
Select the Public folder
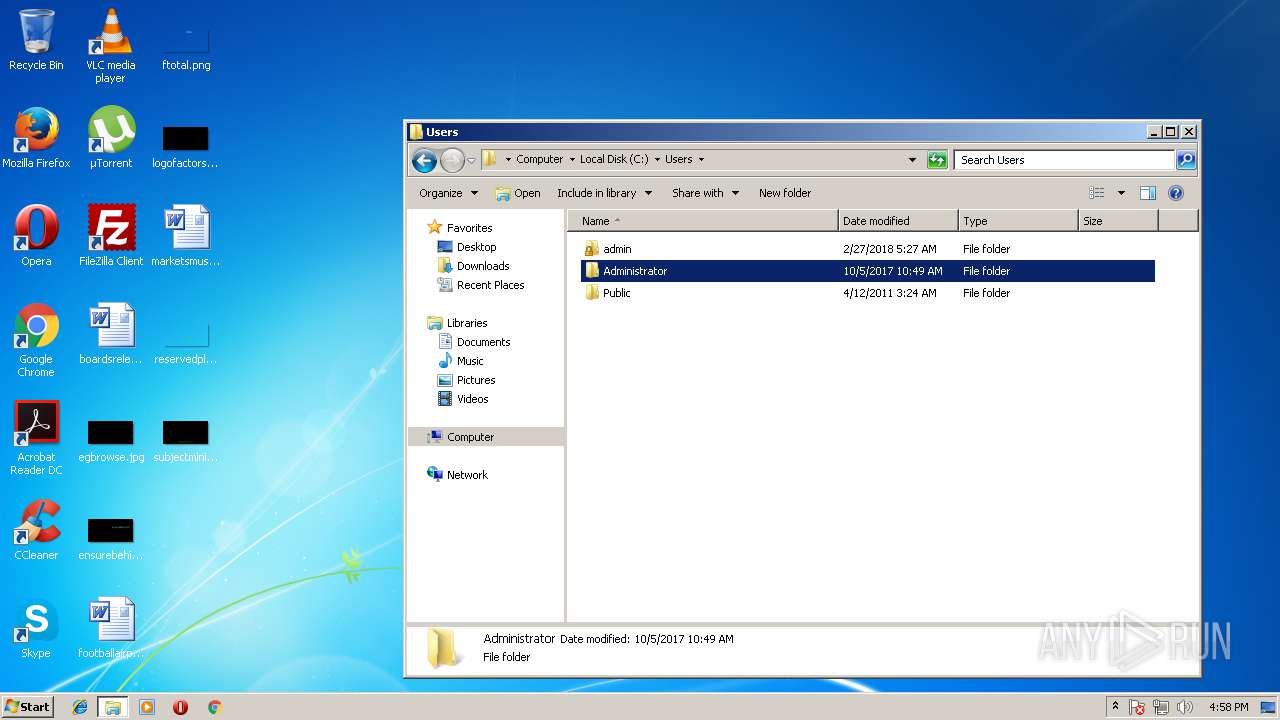(868, 293)
